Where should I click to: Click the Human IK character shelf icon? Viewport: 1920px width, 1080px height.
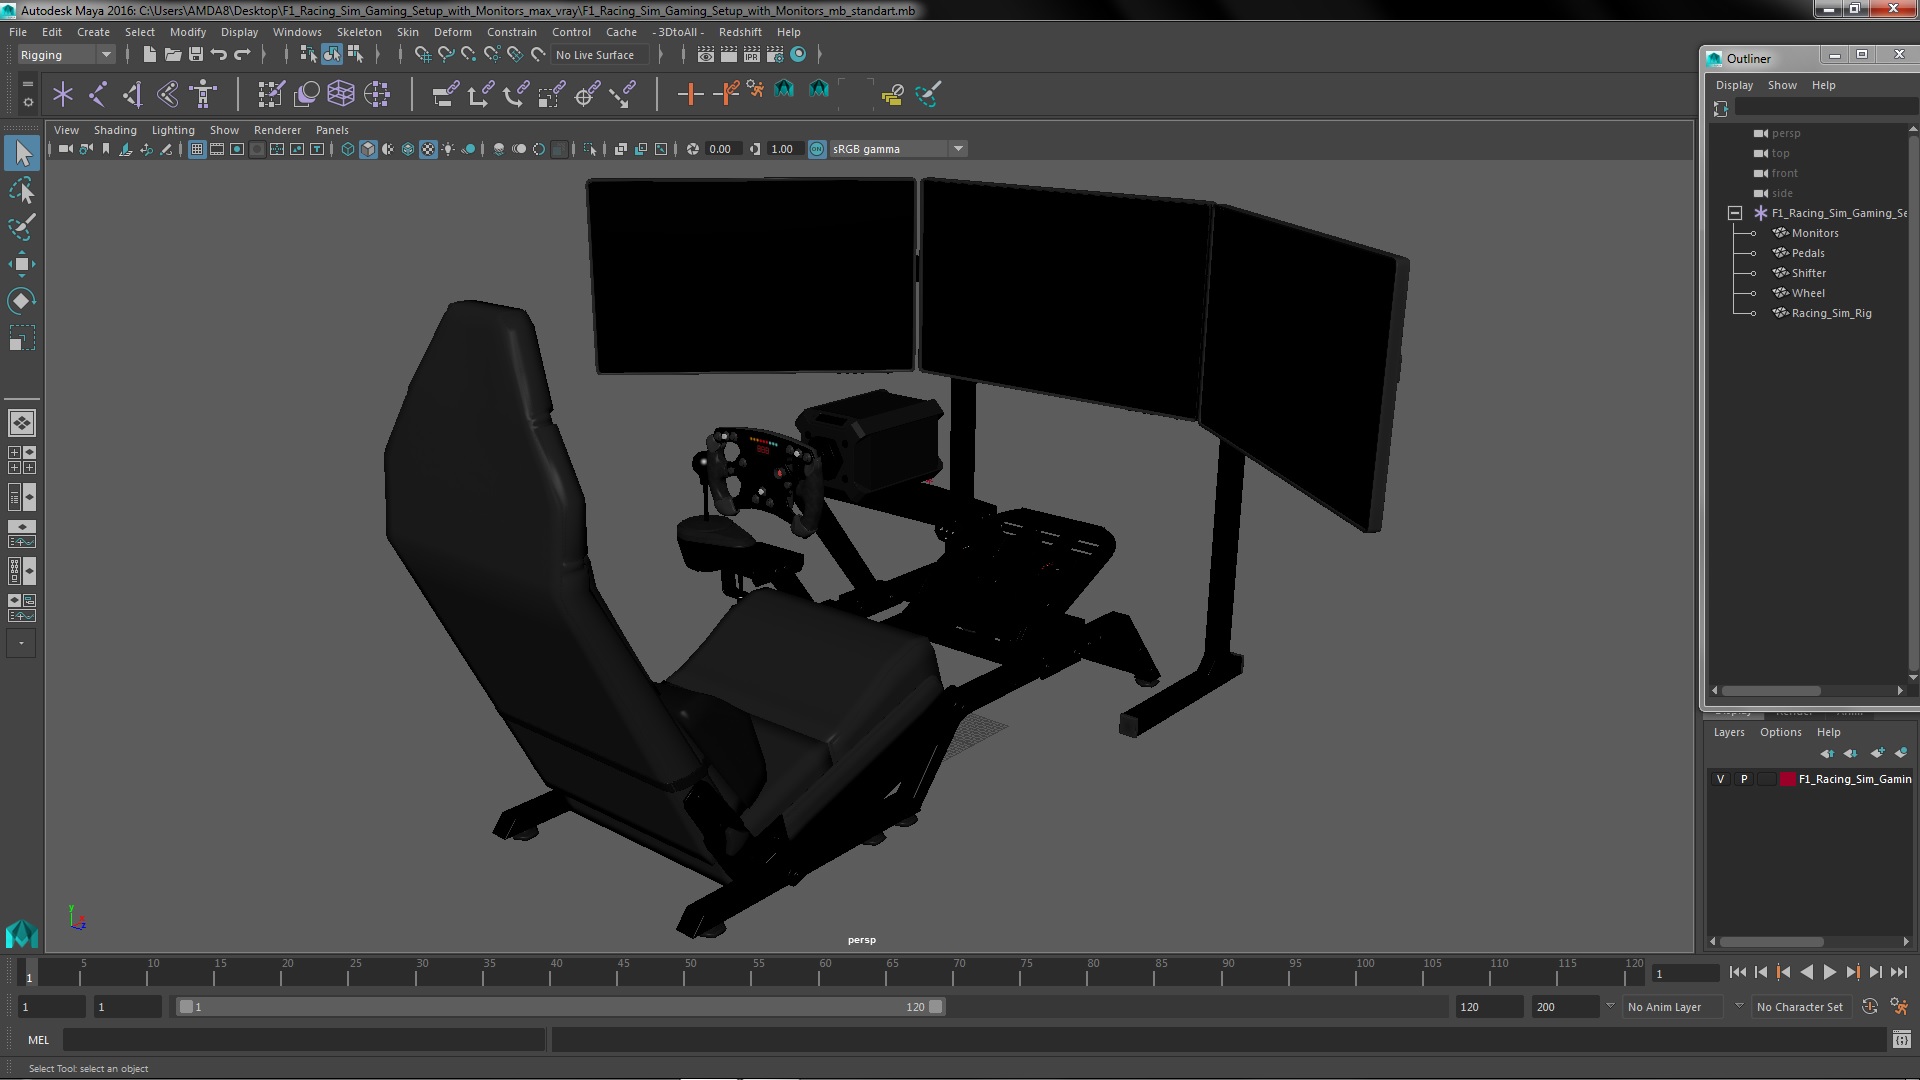[x=203, y=94]
